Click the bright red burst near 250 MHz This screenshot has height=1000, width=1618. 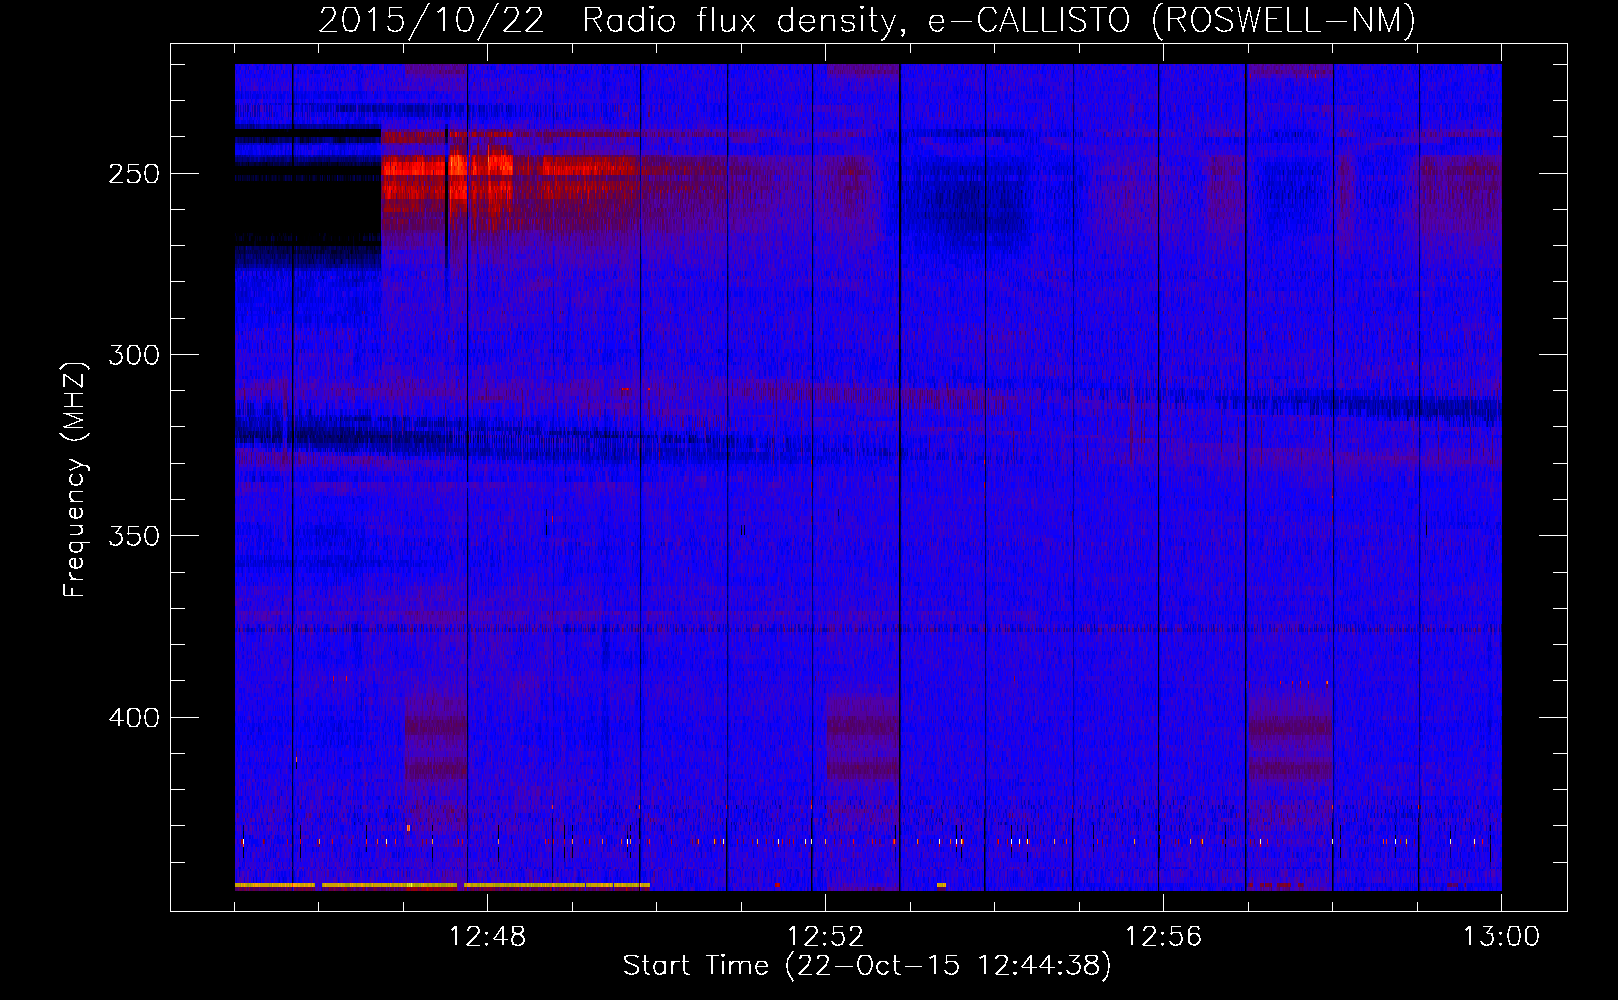click(448, 176)
